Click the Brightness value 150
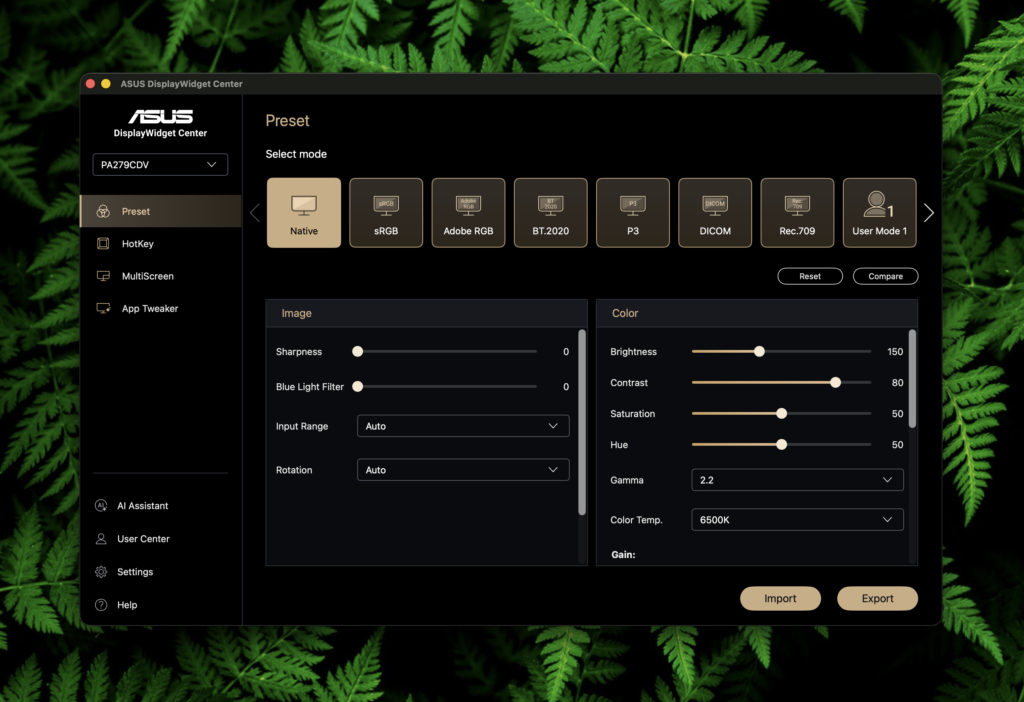 click(x=895, y=351)
